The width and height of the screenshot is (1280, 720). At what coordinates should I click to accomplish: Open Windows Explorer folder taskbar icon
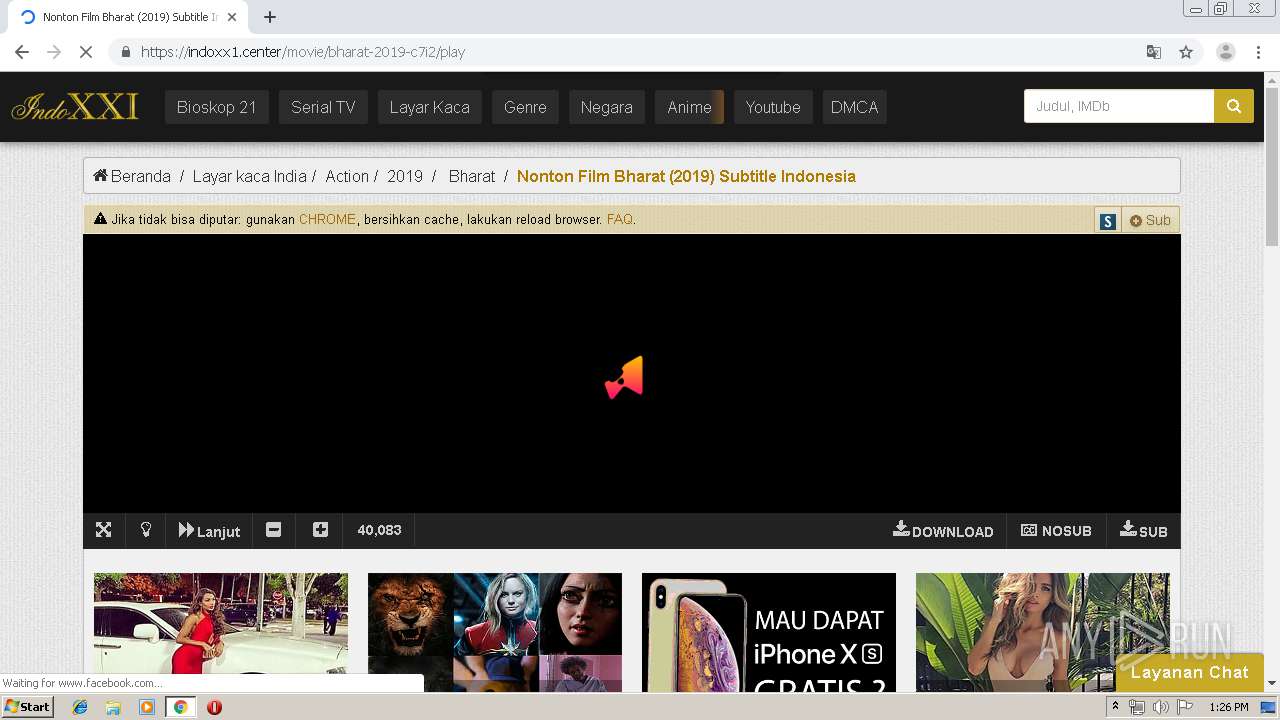tap(113, 707)
